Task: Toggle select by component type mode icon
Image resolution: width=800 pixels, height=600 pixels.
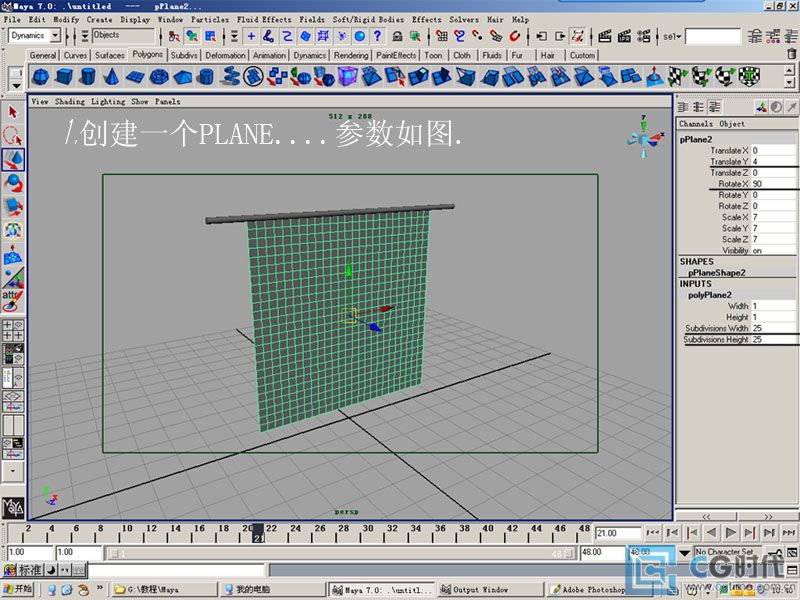Action: pyautogui.click(x=210, y=36)
